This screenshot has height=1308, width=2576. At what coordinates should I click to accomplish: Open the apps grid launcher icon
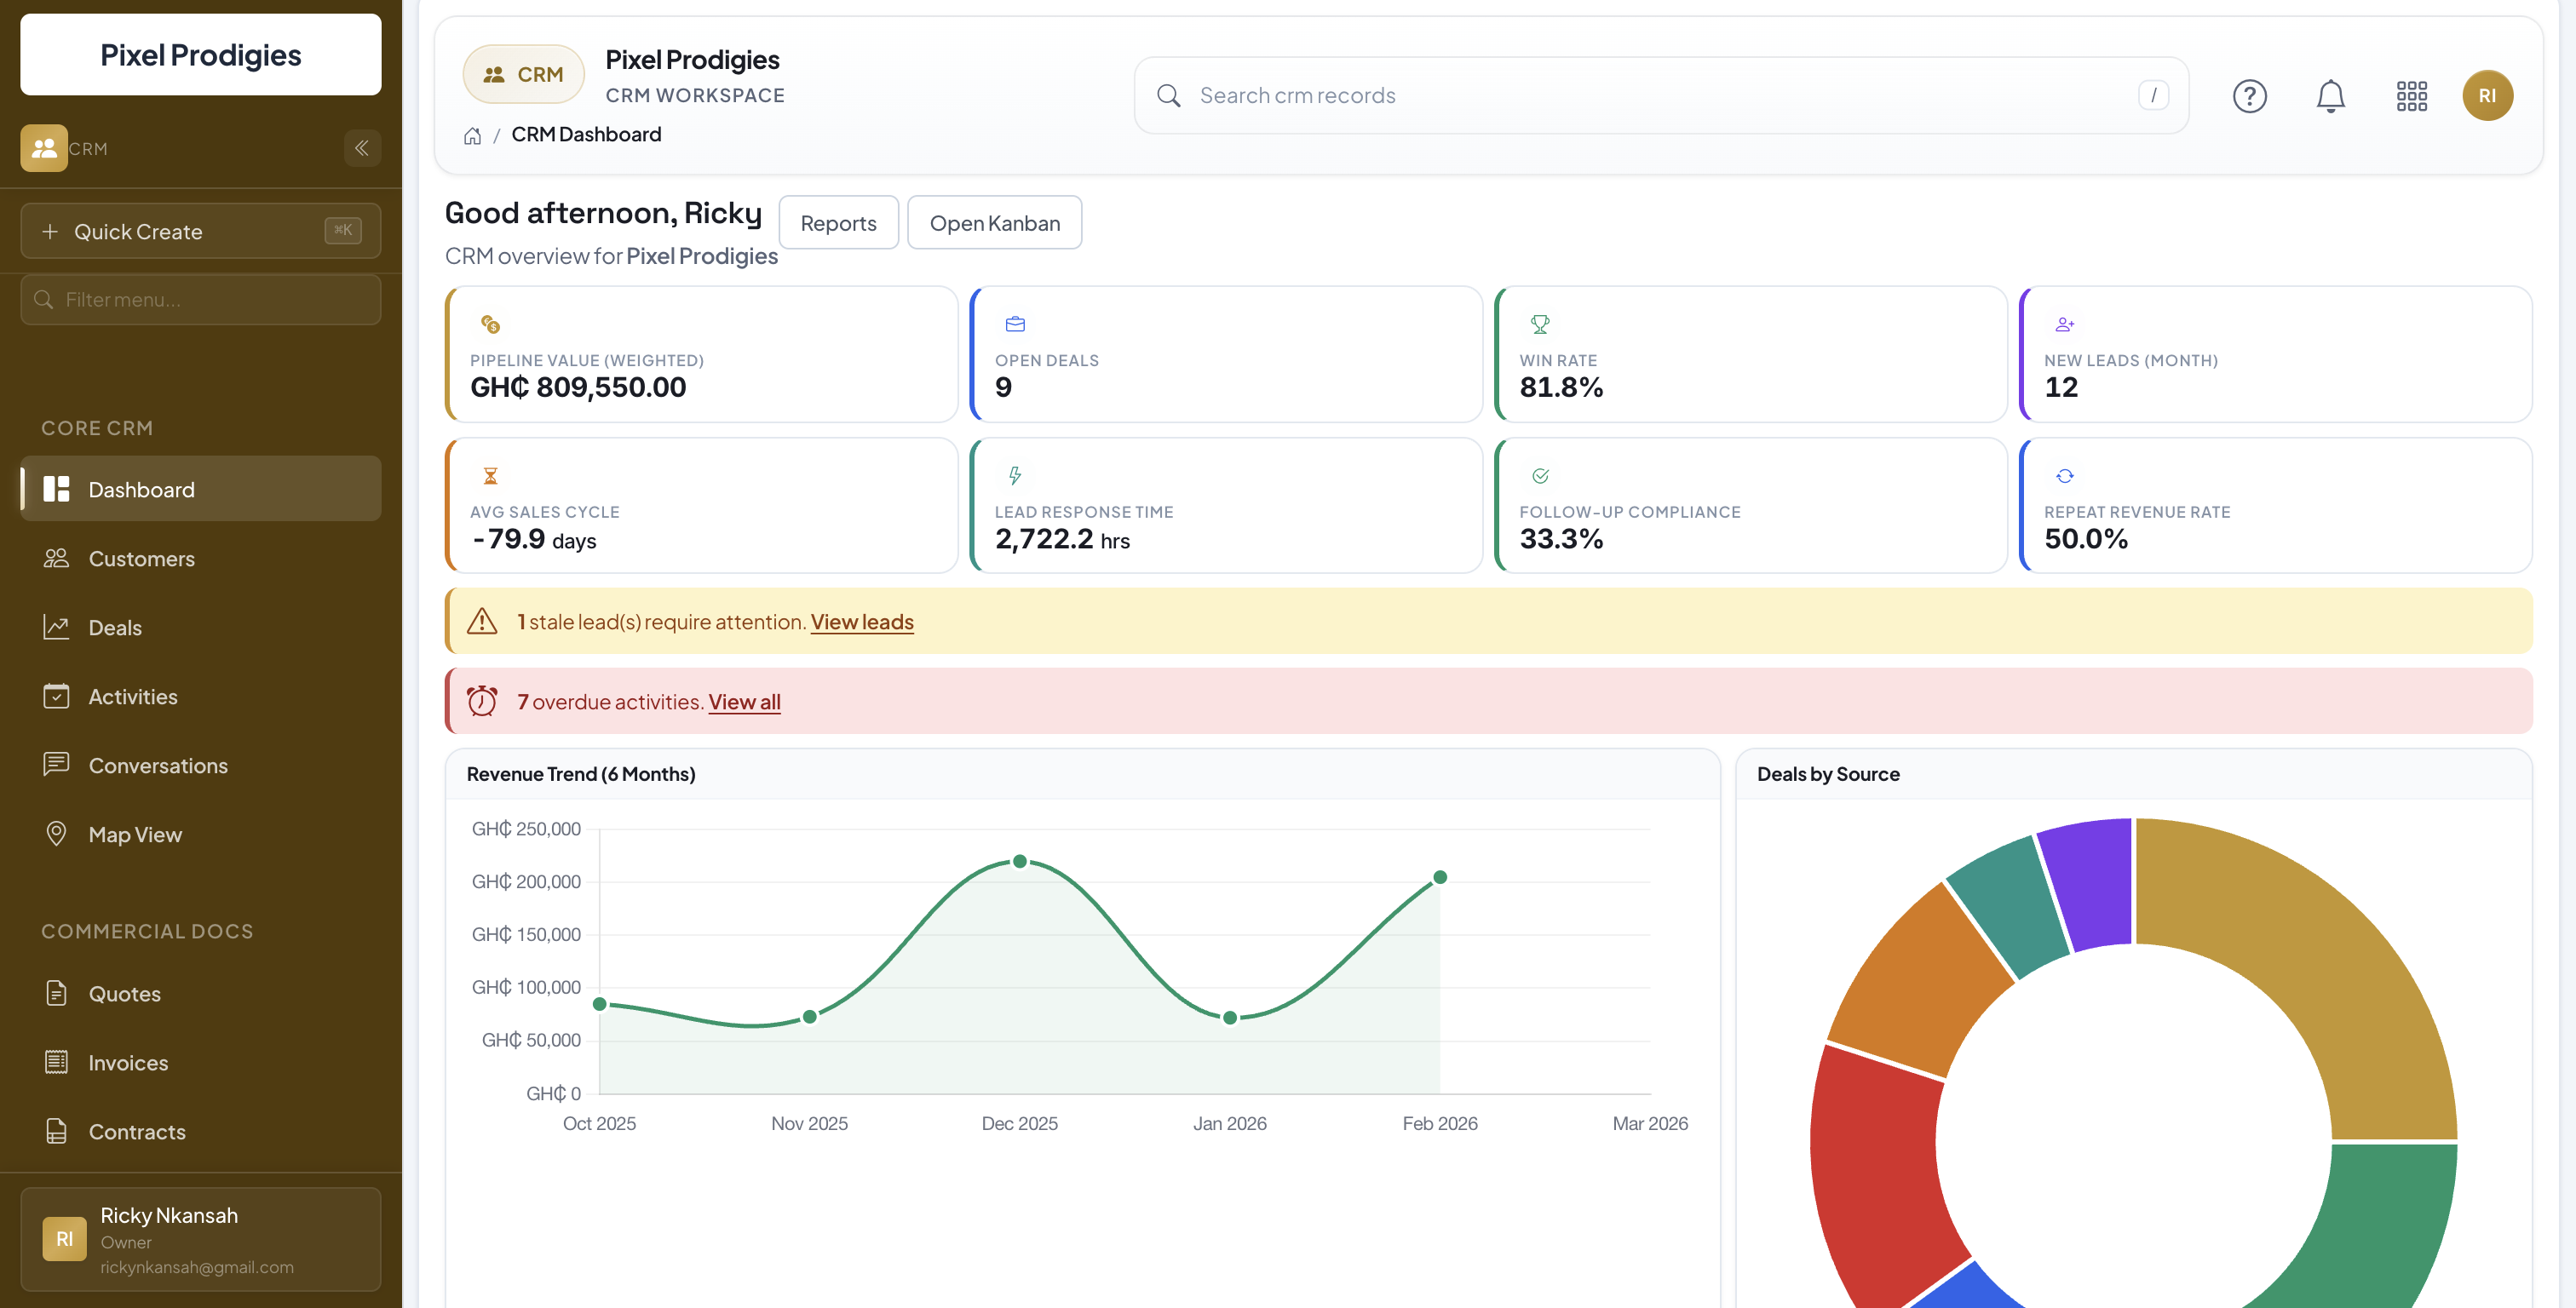coord(2412,95)
